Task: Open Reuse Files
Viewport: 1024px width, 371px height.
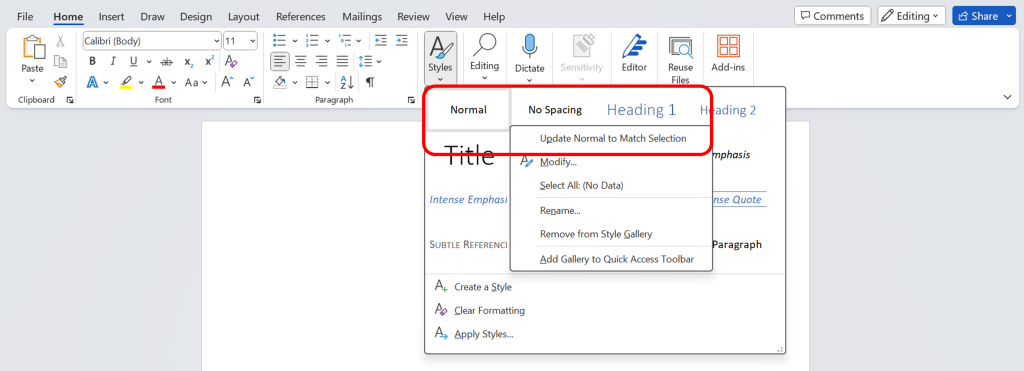Action: [x=680, y=59]
